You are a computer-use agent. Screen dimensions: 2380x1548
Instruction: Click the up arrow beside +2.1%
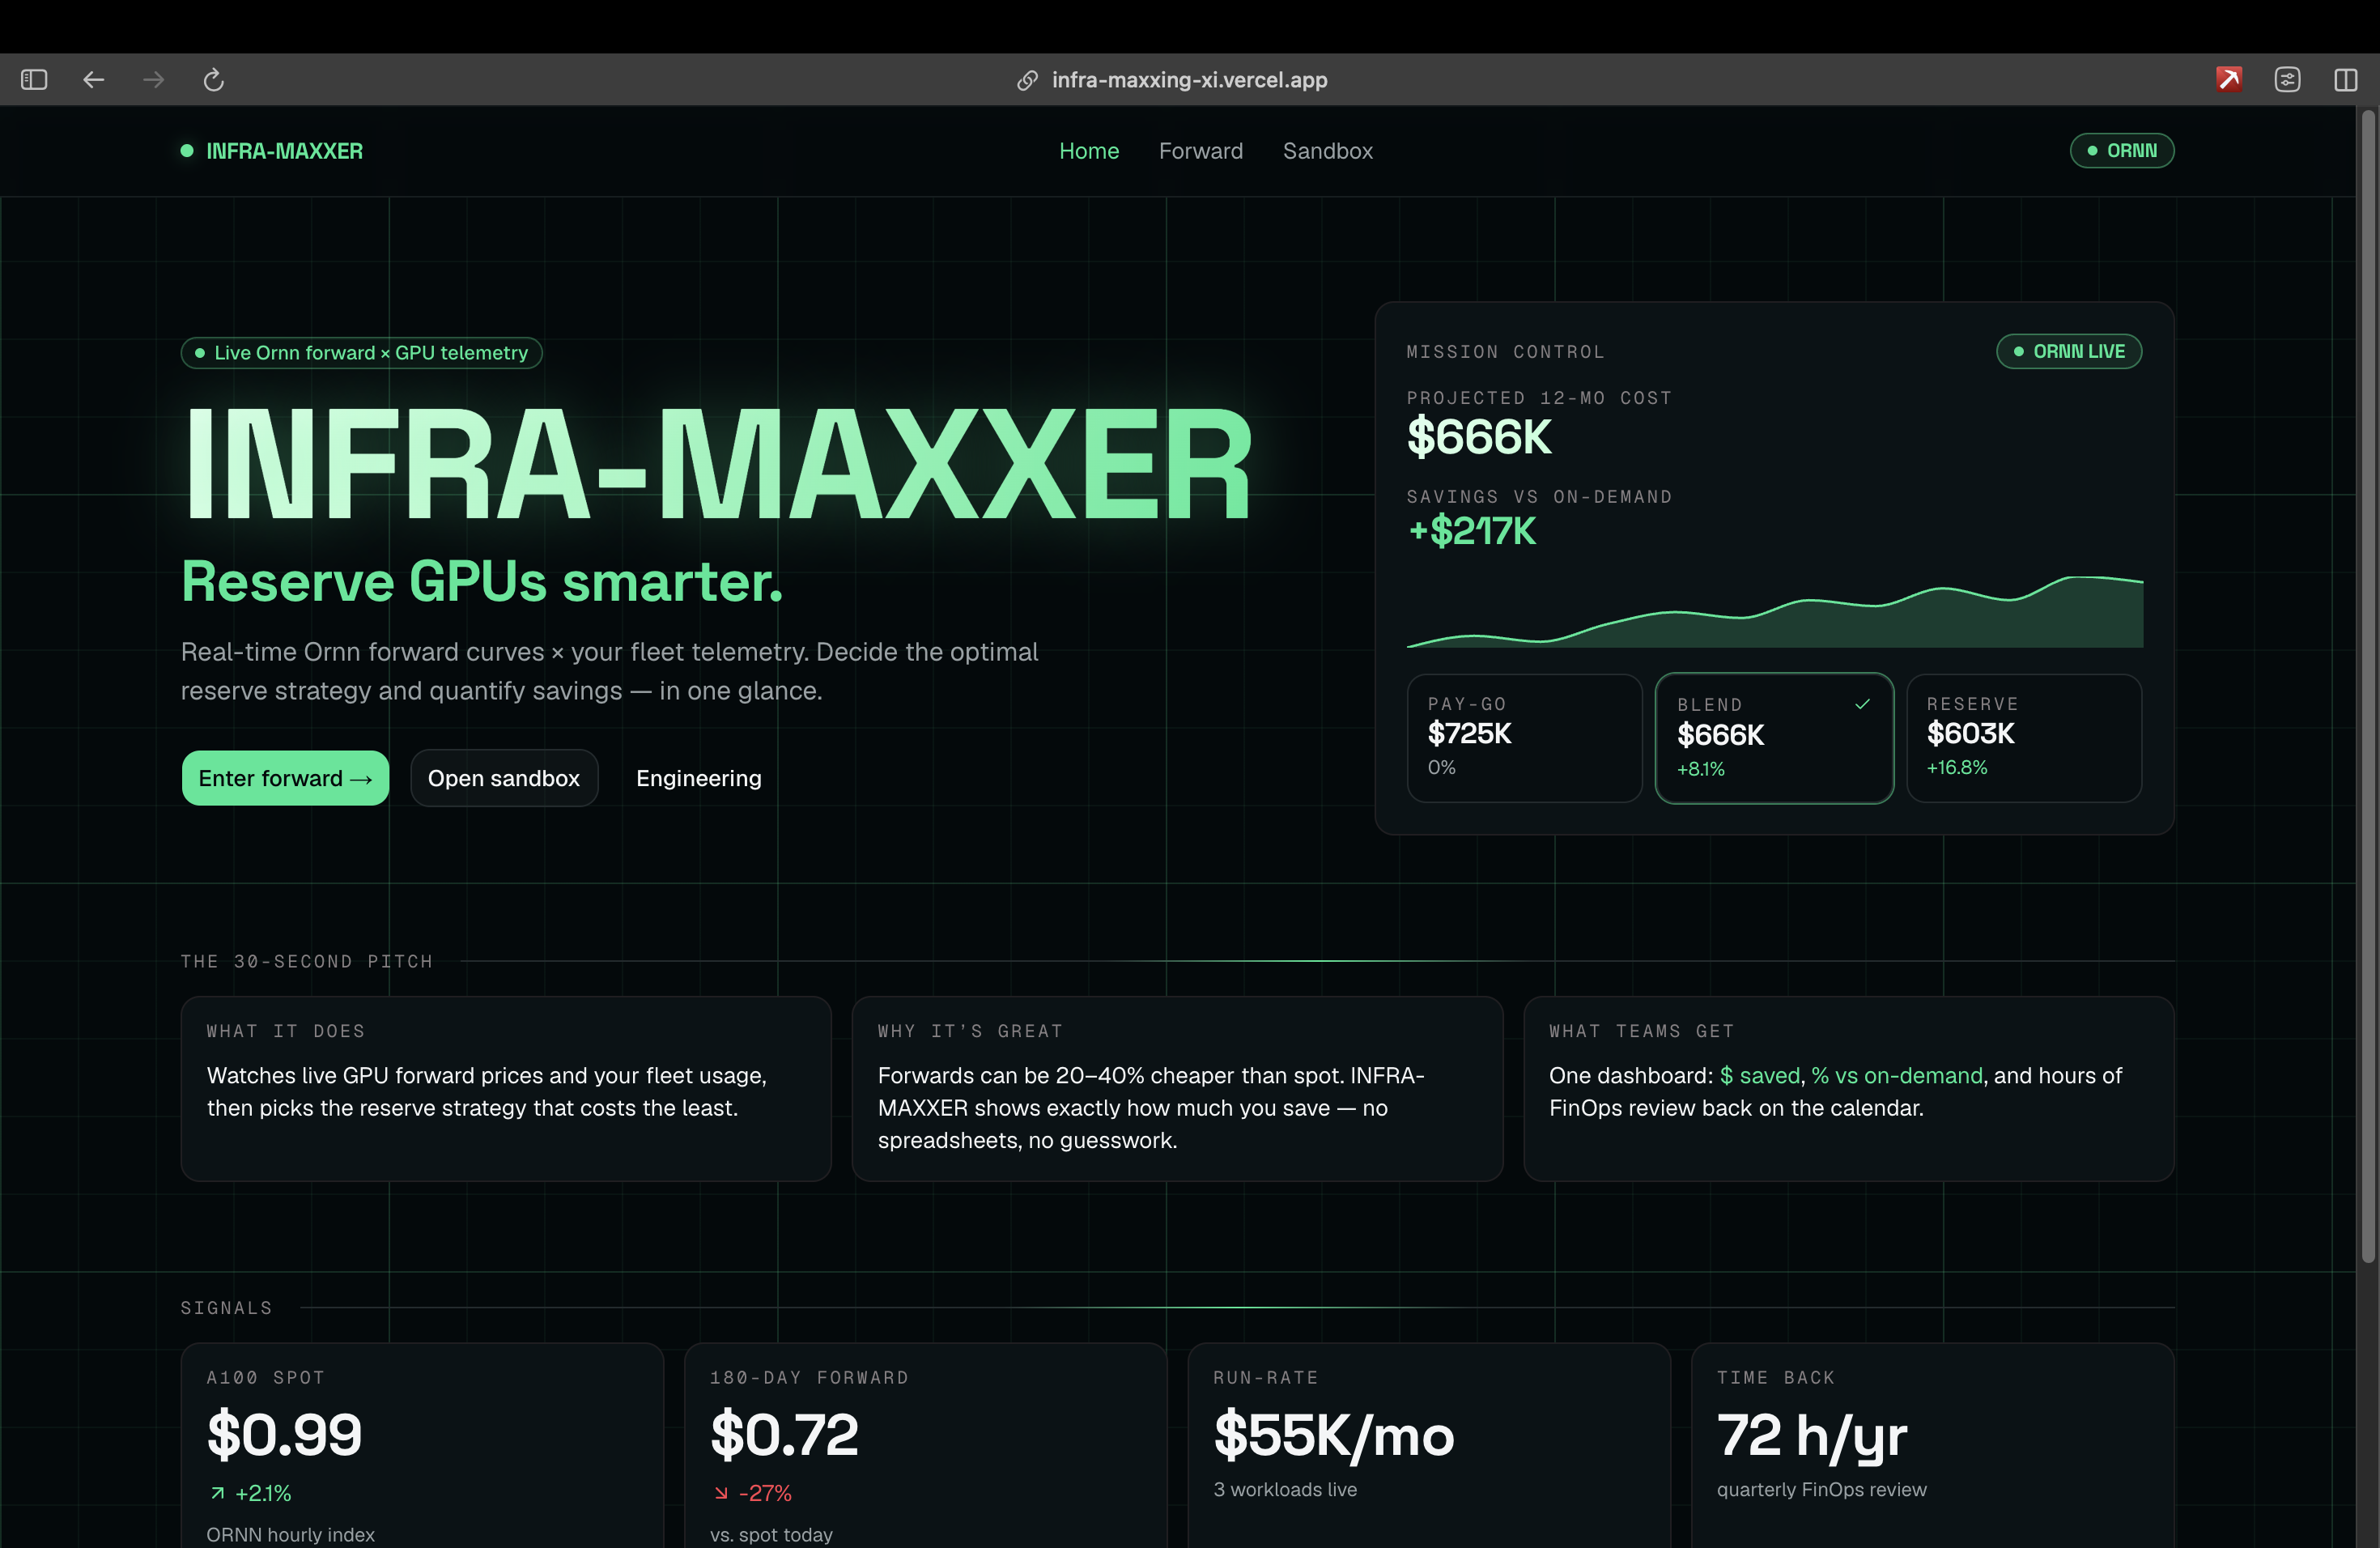pyautogui.click(x=217, y=1493)
